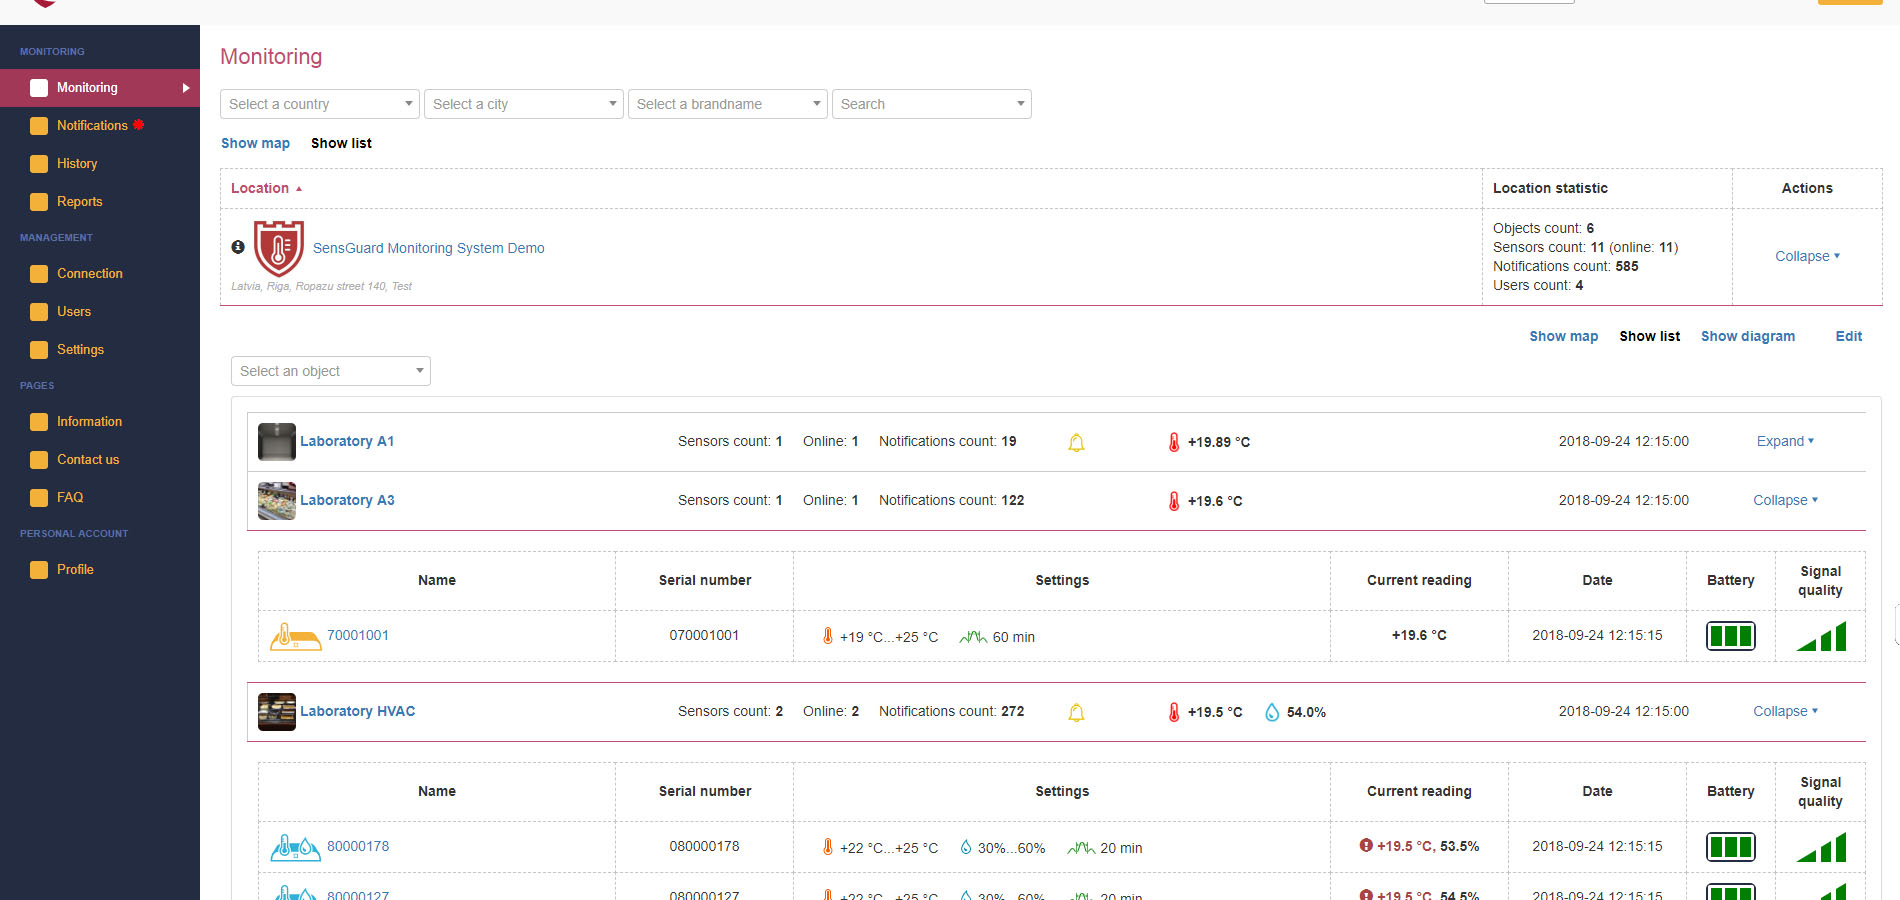
Task: Open the SensGuard Monitoring System Demo link
Action: (x=428, y=248)
